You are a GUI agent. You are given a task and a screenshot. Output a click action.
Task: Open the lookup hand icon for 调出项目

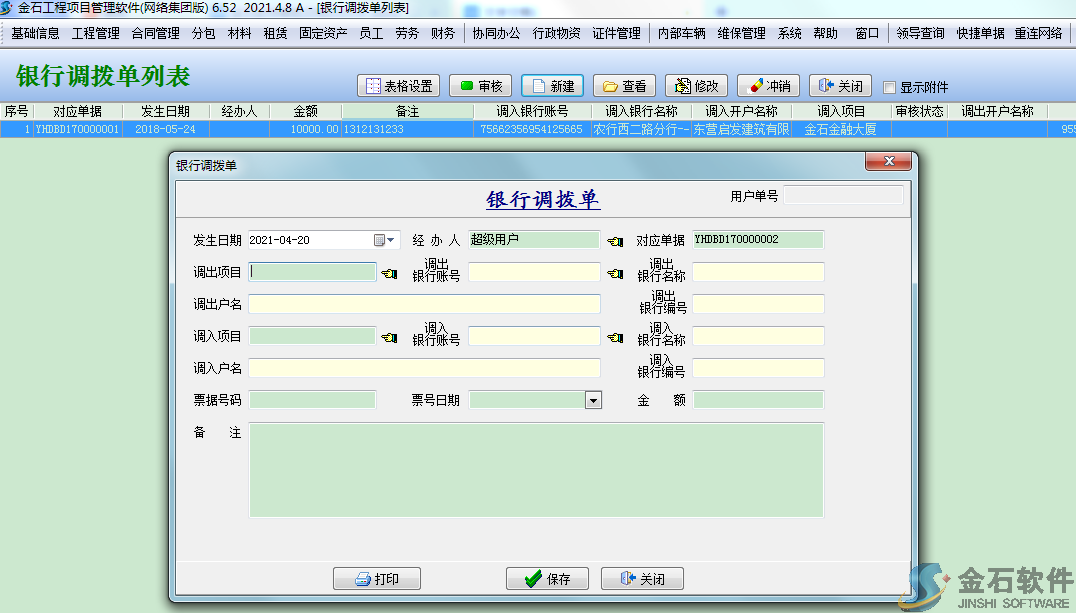coord(389,273)
